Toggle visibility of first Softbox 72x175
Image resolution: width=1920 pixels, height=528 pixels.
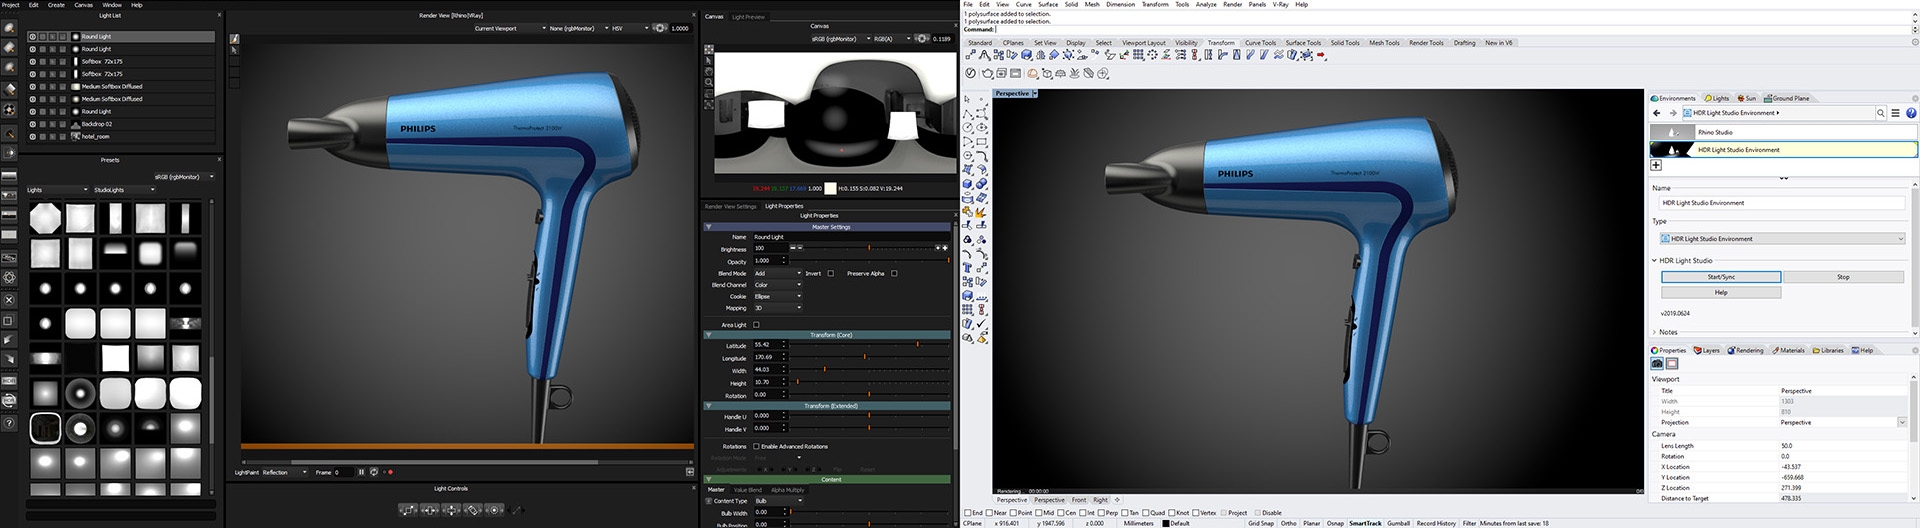(33, 61)
